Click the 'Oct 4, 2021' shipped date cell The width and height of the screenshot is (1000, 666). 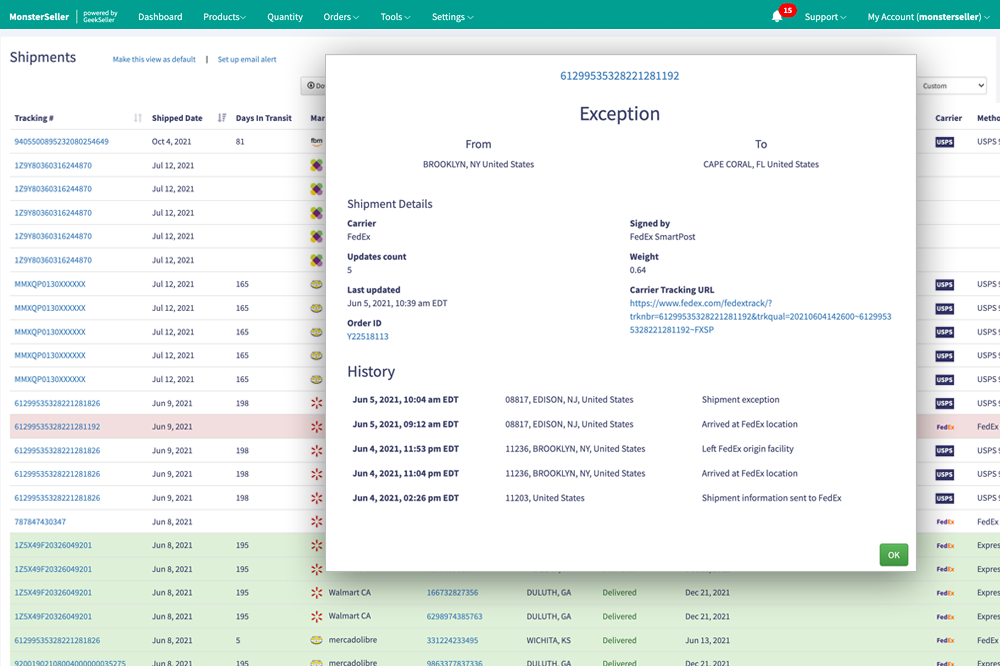[x=171, y=142]
